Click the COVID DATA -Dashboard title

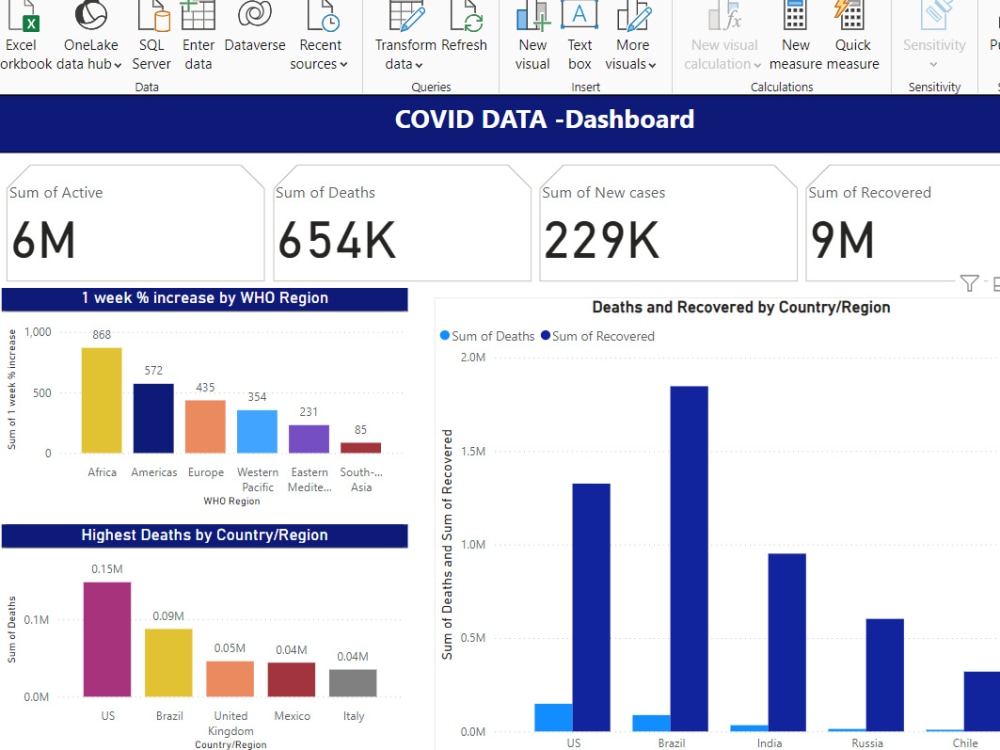(544, 119)
